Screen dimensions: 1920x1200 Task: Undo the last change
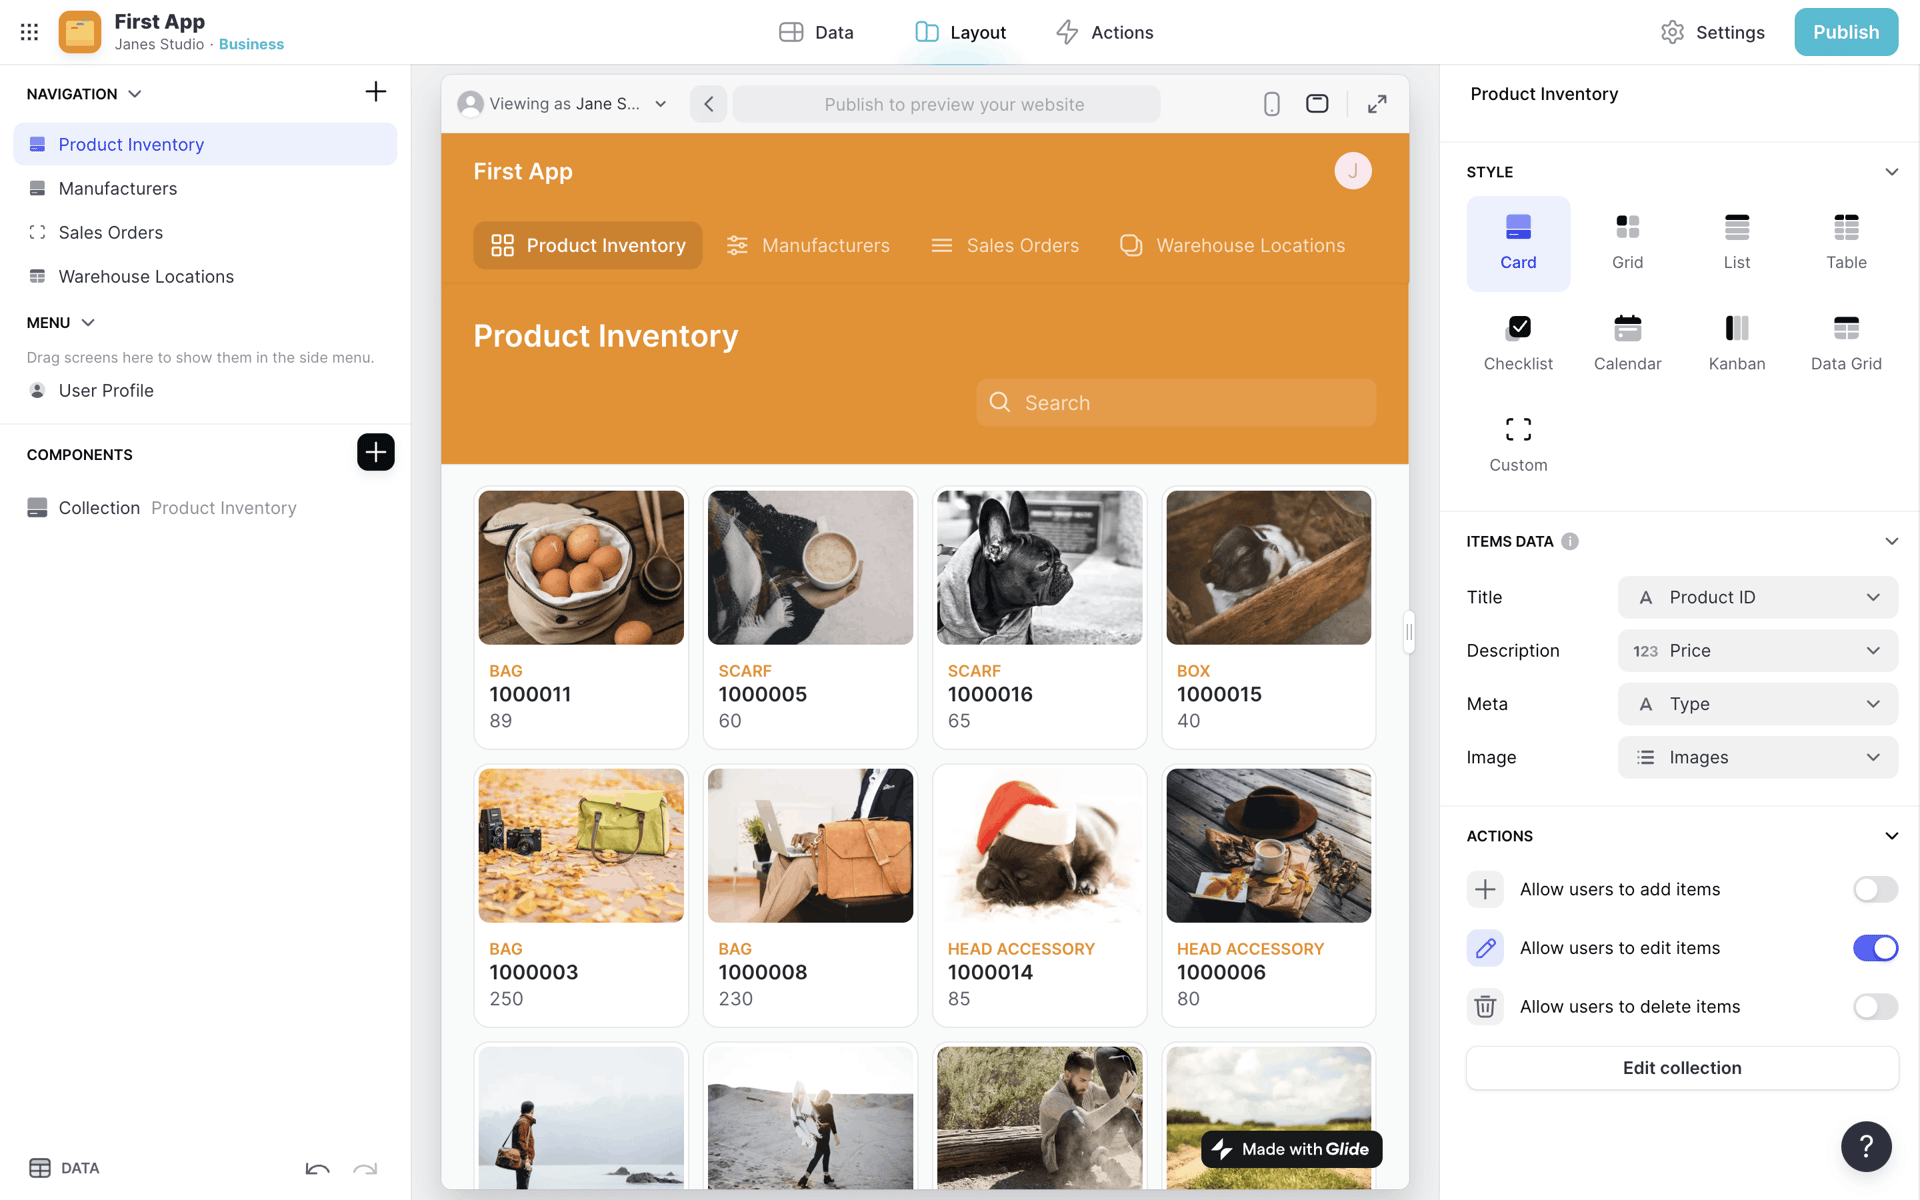317,1168
